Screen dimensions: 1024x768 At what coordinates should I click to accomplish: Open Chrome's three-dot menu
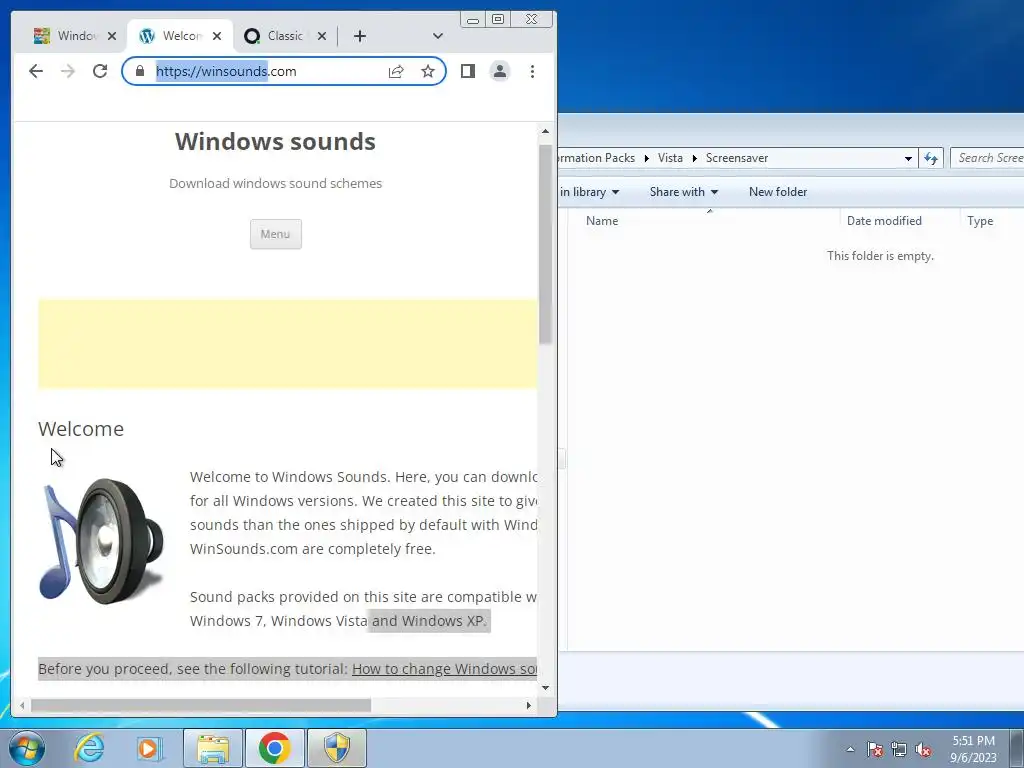(x=532, y=71)
